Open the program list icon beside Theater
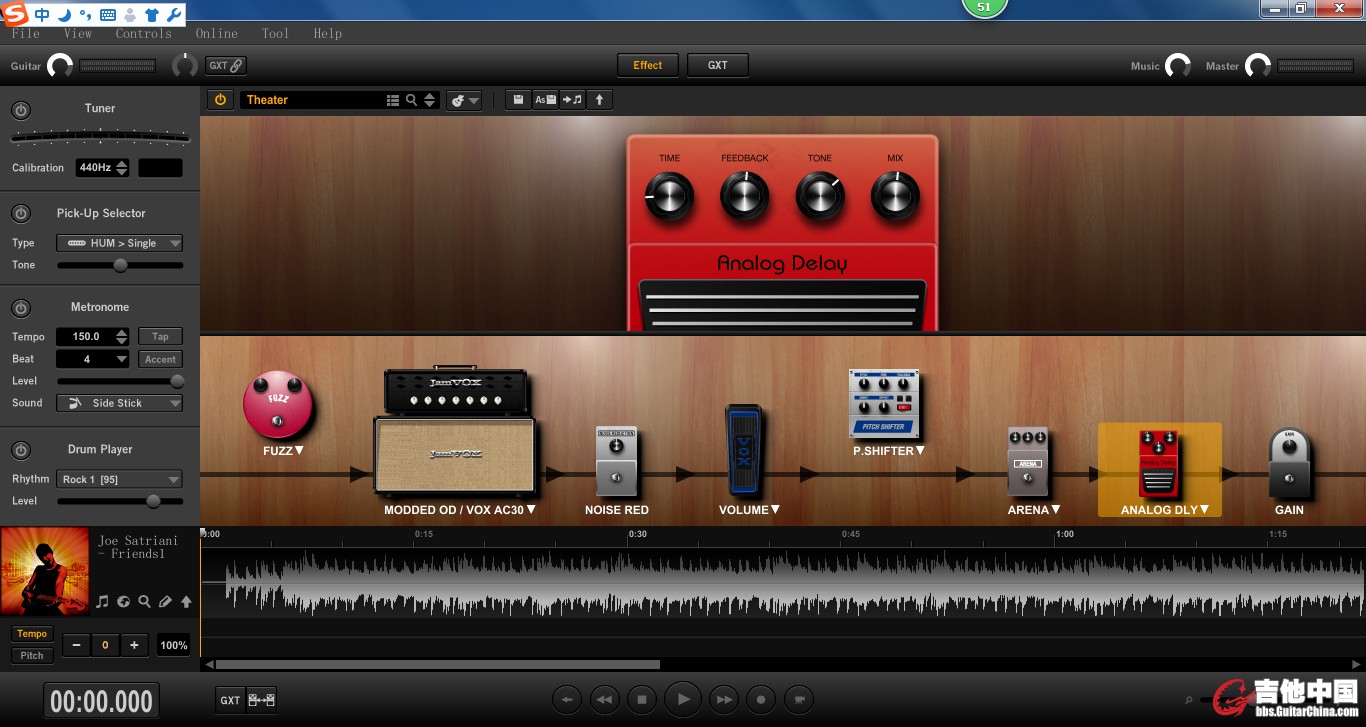Image resolution: width=1366 pixels, height=727 pixels. point(393,100)
